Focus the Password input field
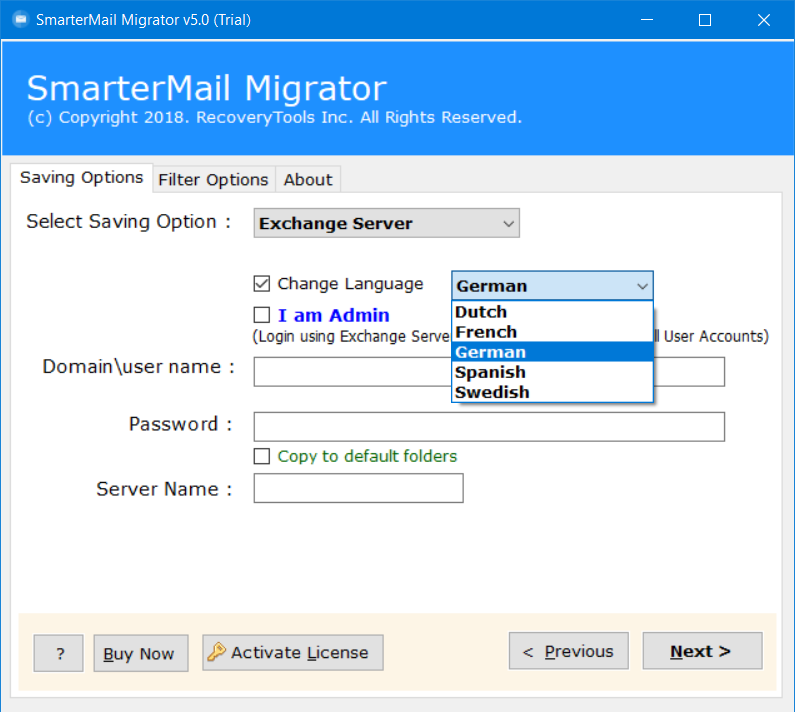This screenshot has height=712, width=795. [x=489, y=426]
